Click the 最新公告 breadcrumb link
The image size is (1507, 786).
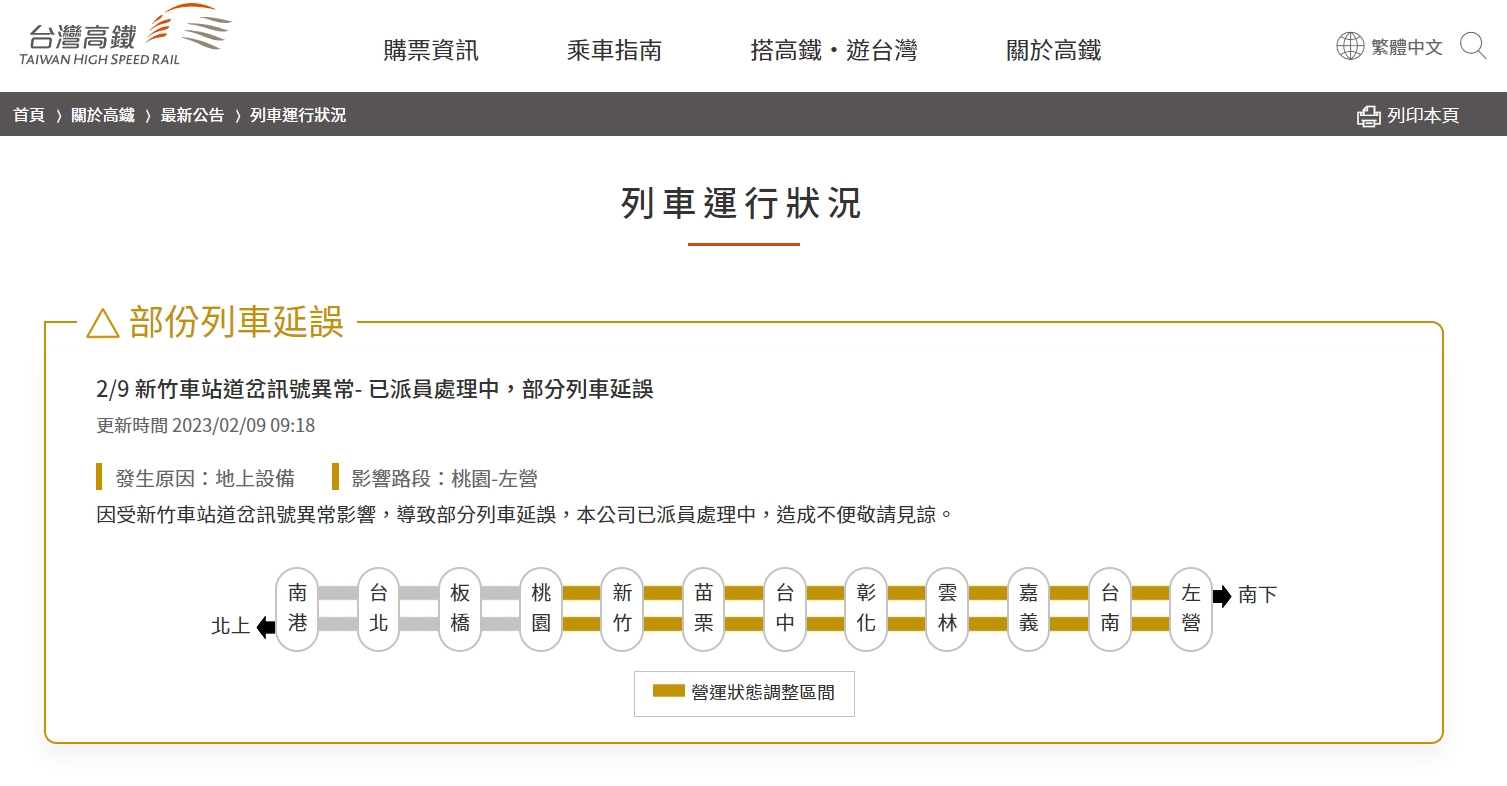pos(192,115)
